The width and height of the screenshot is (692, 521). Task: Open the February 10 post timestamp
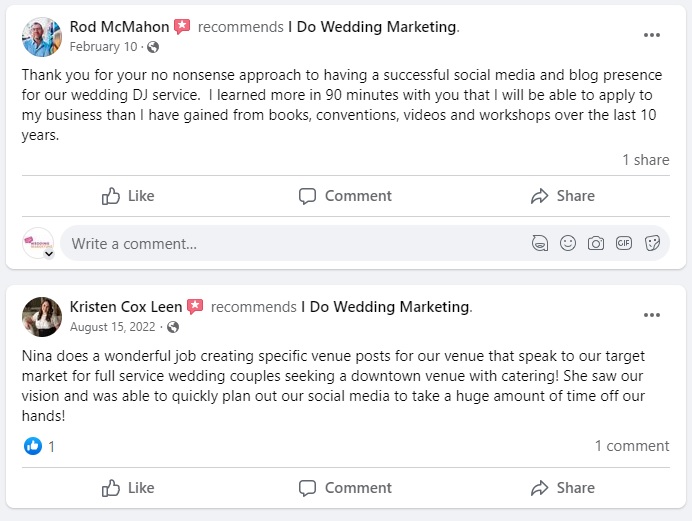coord(104,47)
